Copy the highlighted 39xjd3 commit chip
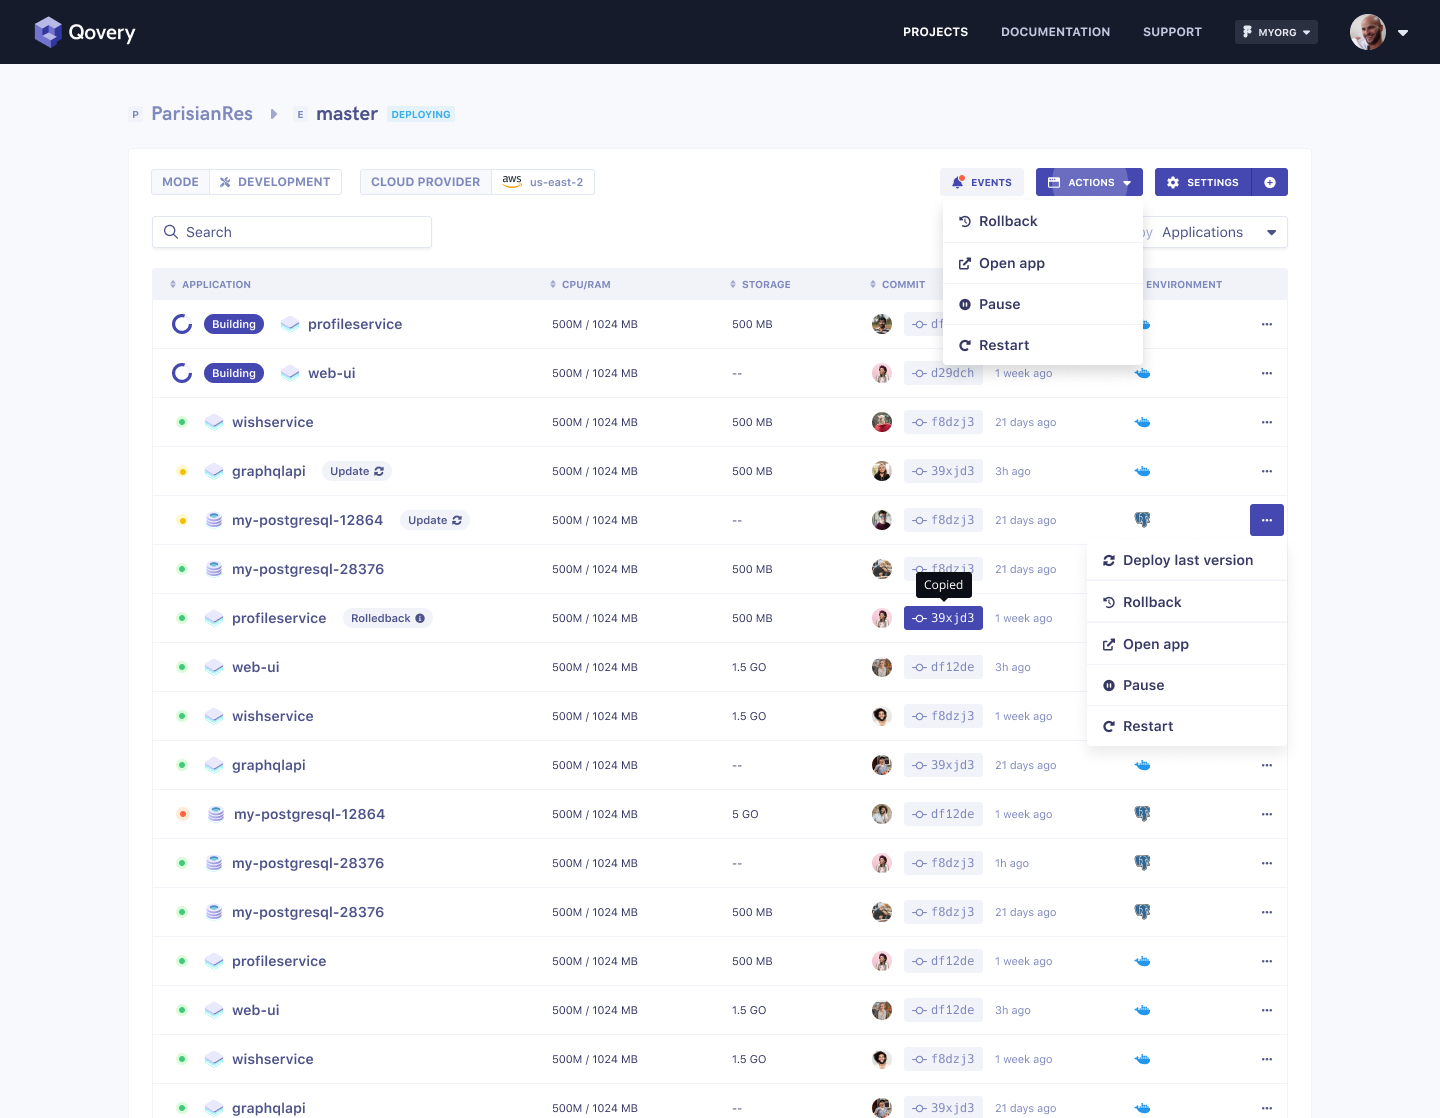This screenshot has width=1440, height=1118. coord(943,618)
